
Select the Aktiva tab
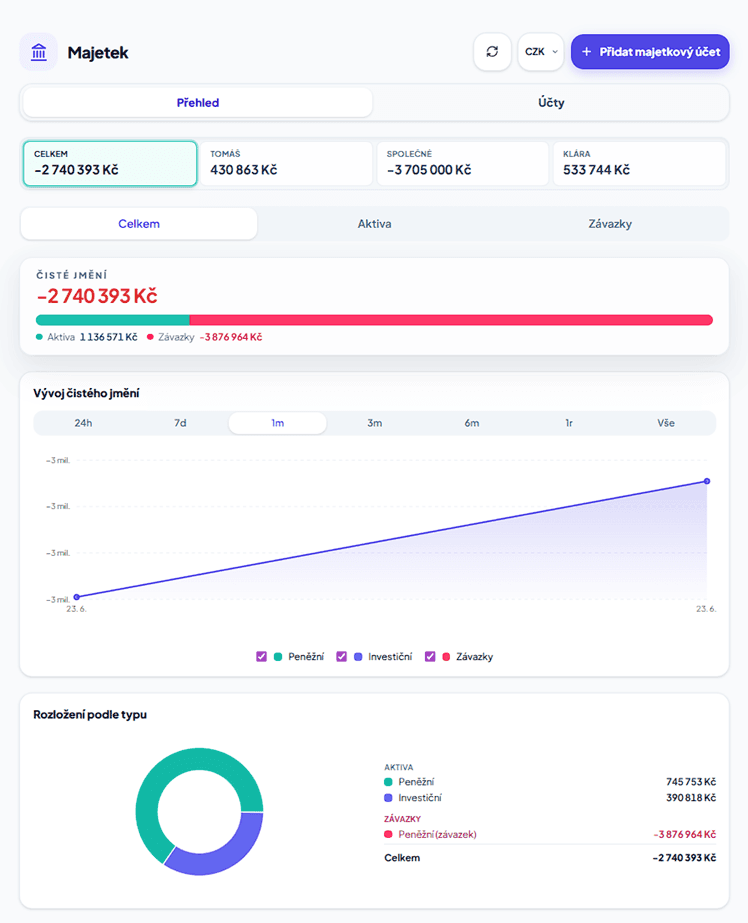[374, 224]
